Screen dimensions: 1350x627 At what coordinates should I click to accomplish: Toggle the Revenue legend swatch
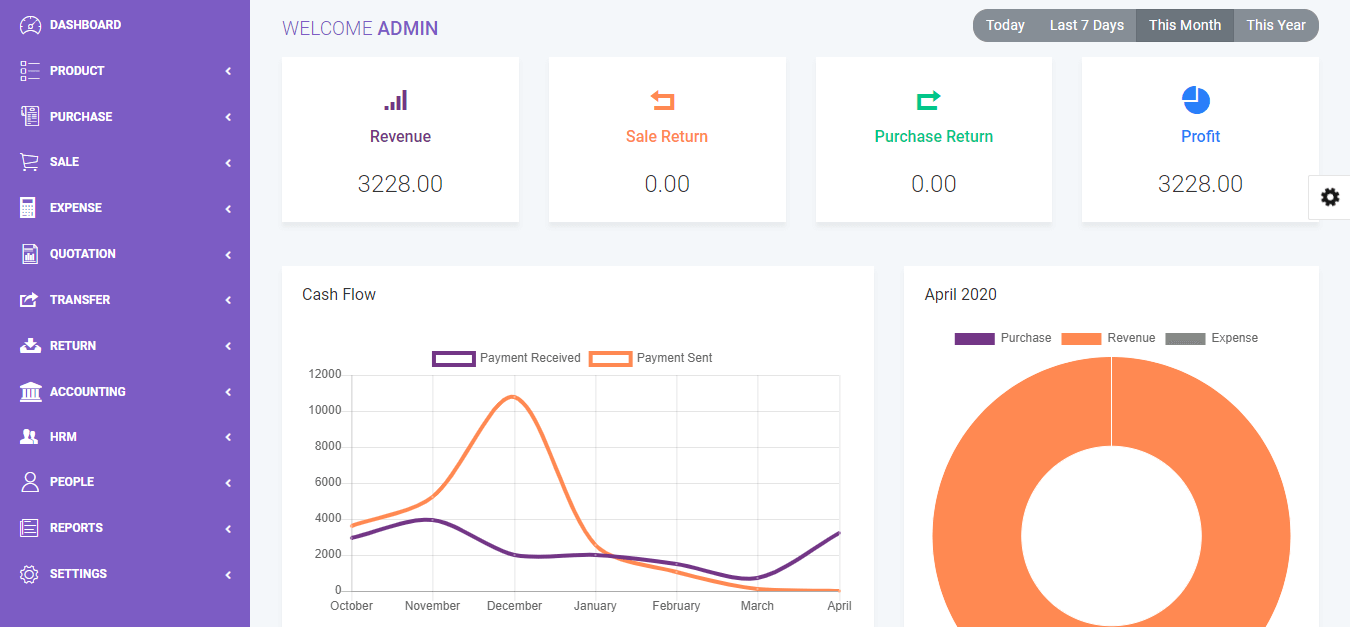pyautogui.click(x=1081, y=339)
